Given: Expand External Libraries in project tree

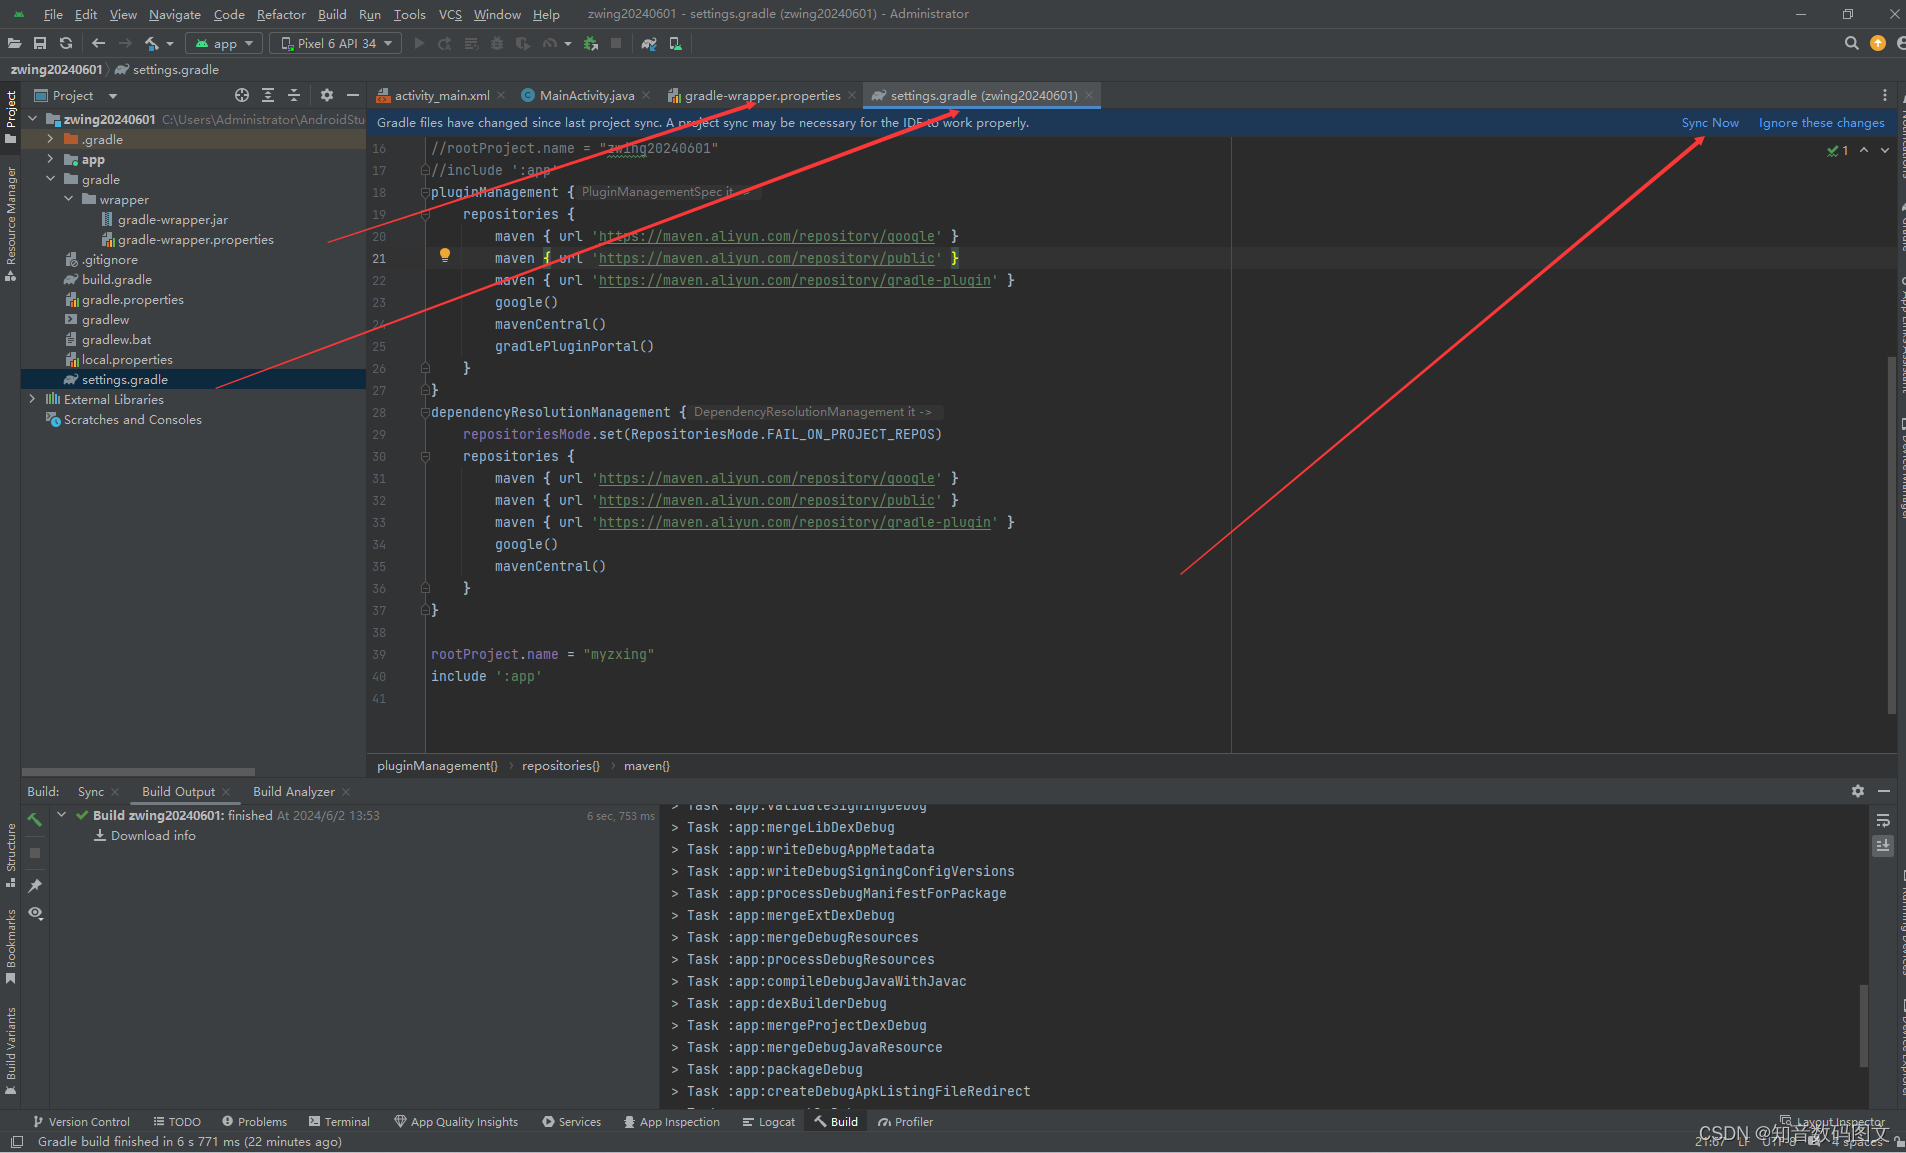Looking at the screenshot, I should pos(33,399).
